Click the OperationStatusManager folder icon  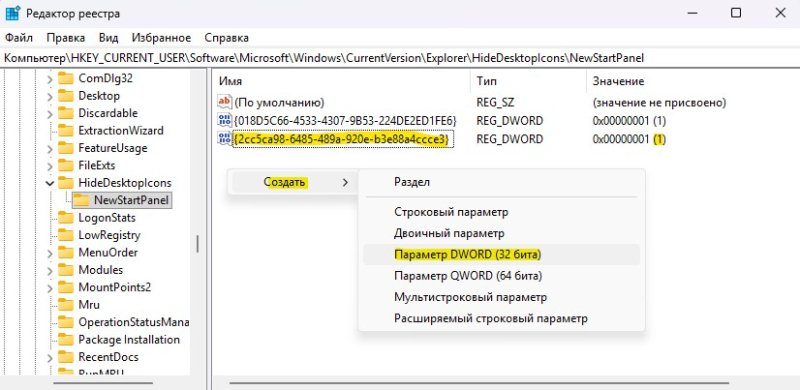tap(66, 322)
